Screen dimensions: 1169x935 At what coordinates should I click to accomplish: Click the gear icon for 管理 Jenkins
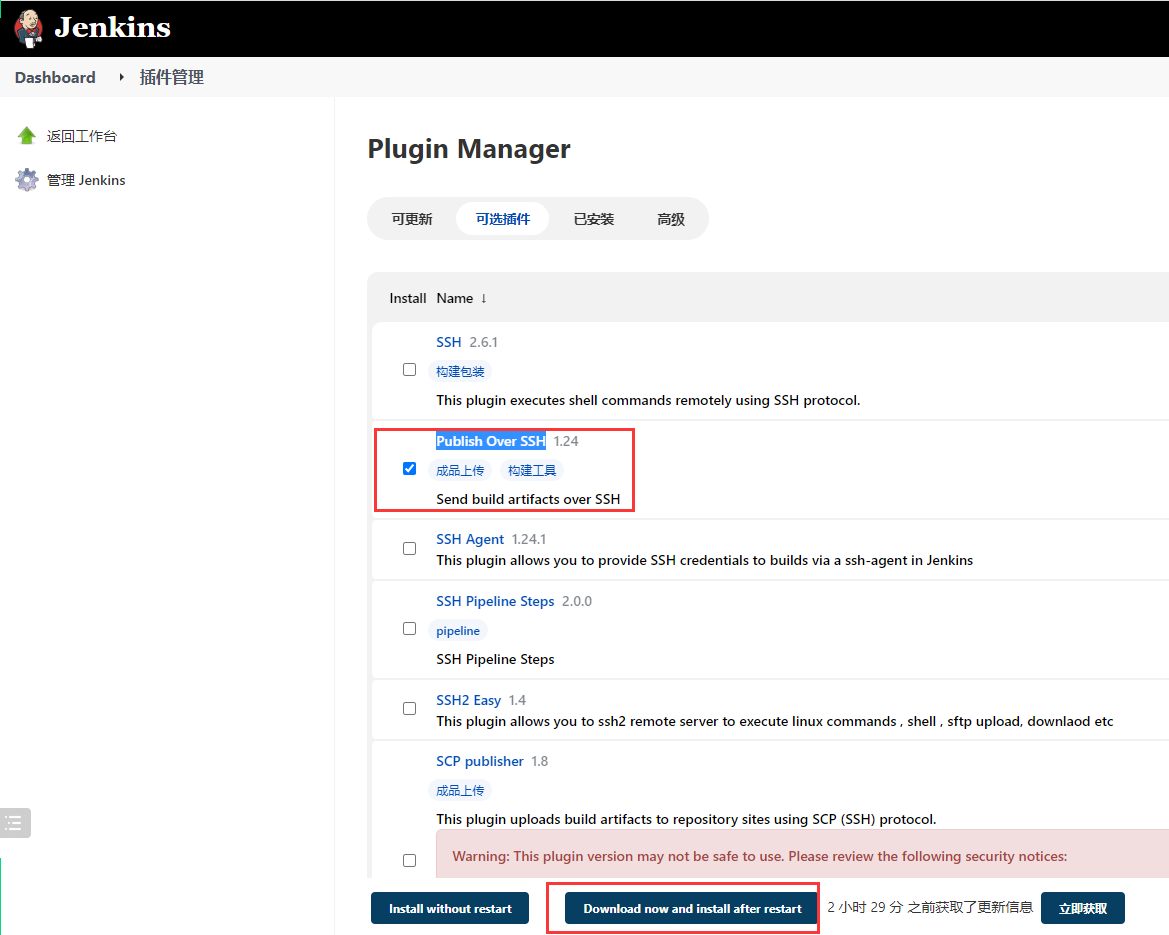27,180
